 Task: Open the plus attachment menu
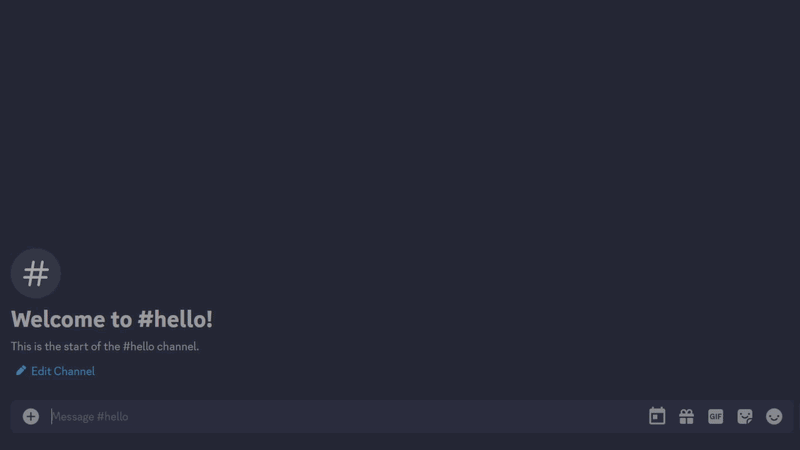[31, 416]
